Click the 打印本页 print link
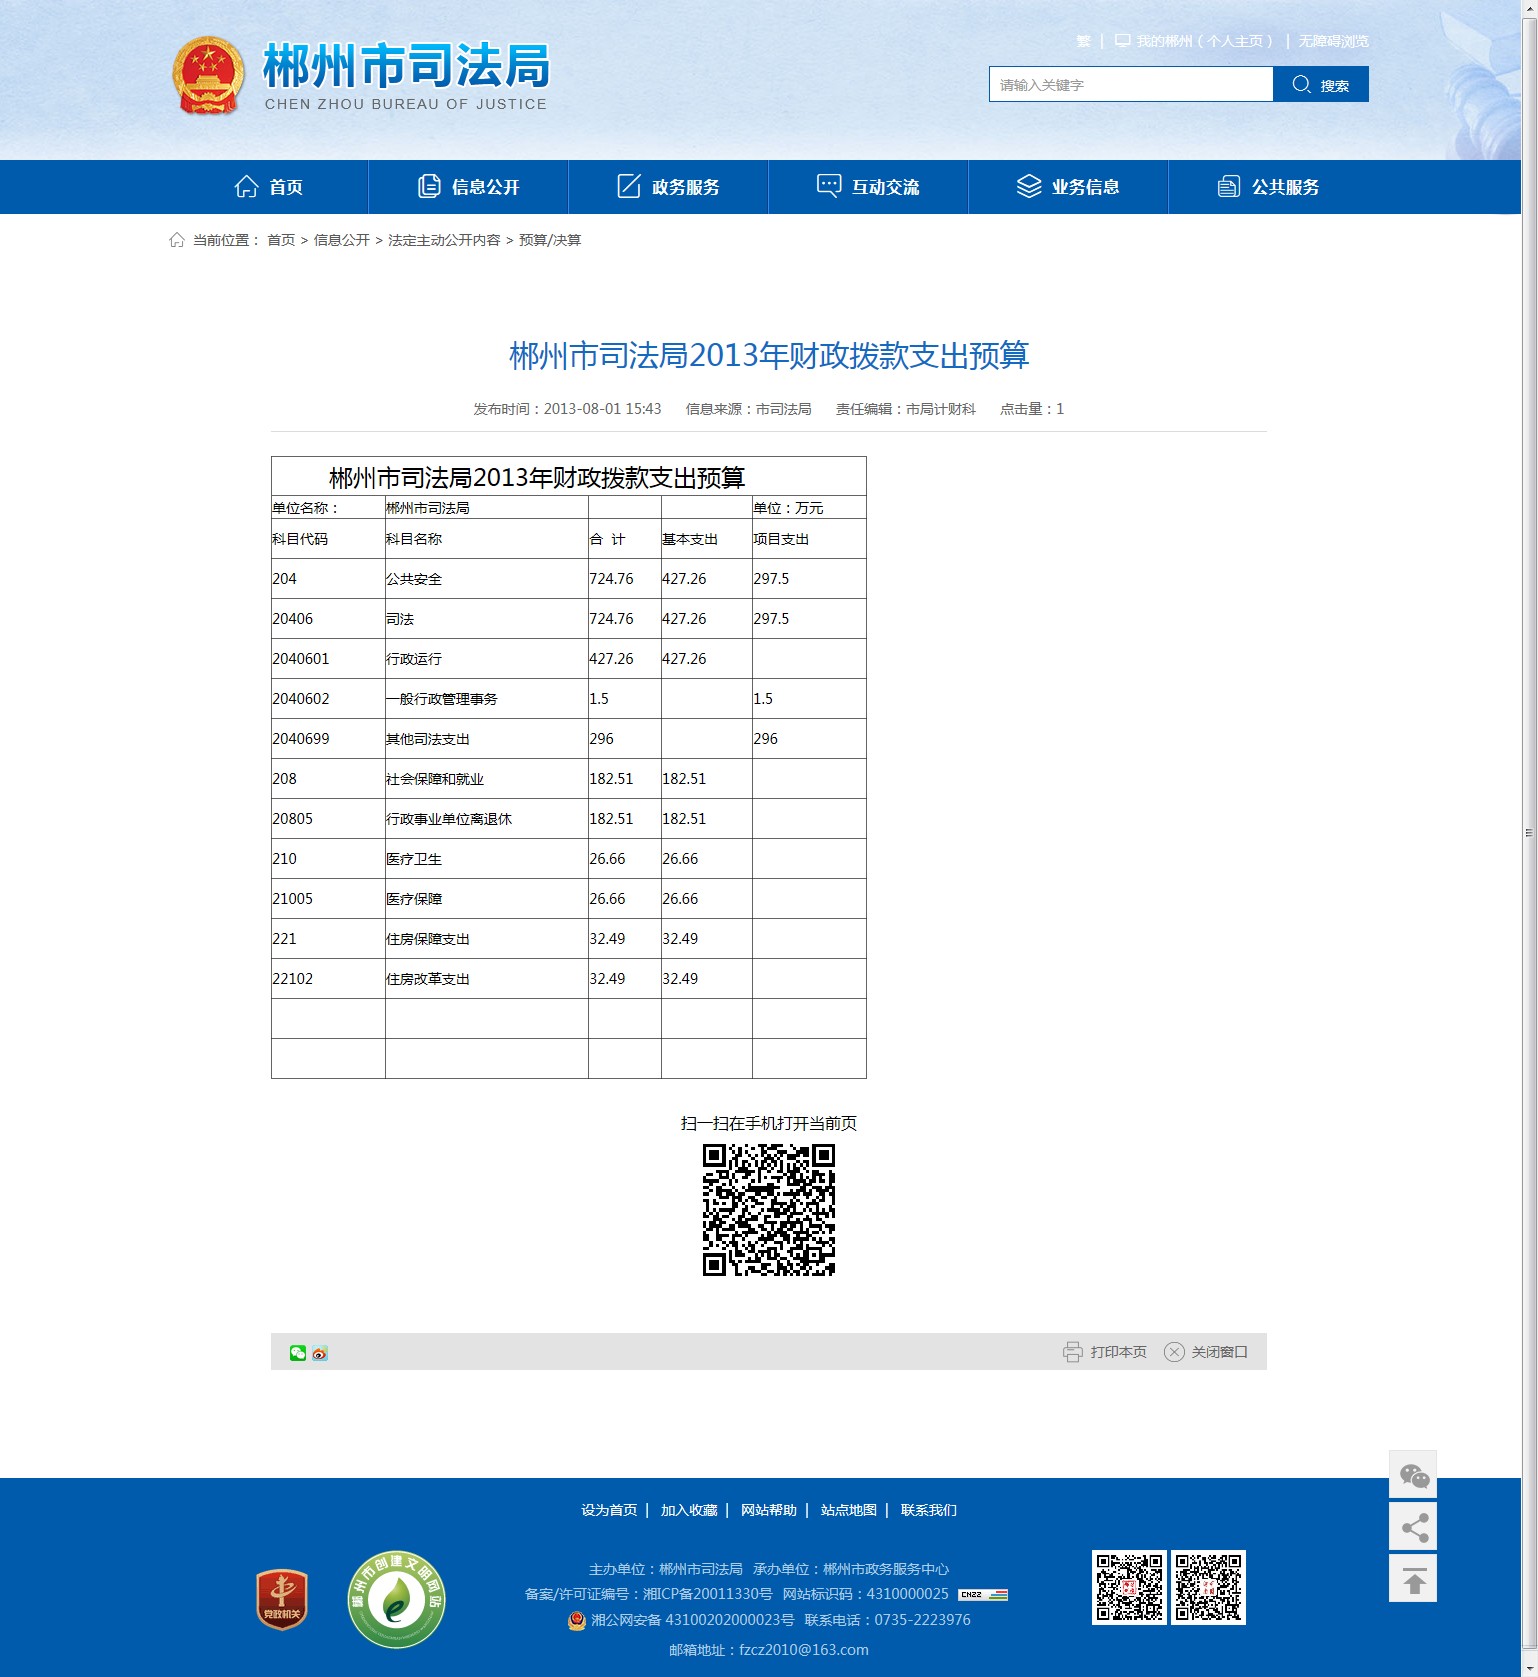 (1105, 1352)
